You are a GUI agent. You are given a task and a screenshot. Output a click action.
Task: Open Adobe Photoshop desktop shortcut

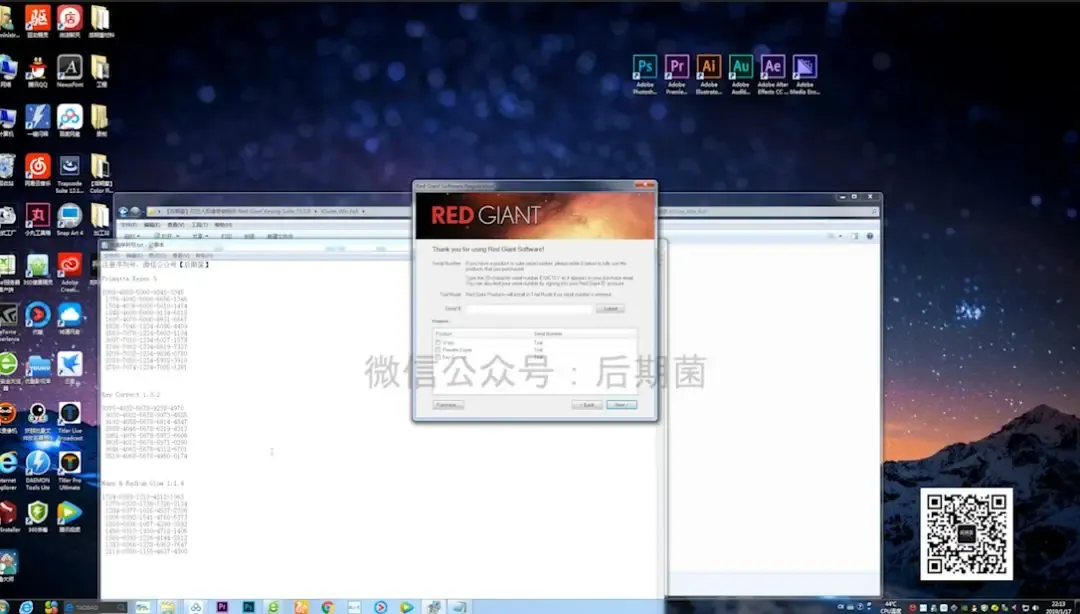pyautogui.click(x=644, y=74)
